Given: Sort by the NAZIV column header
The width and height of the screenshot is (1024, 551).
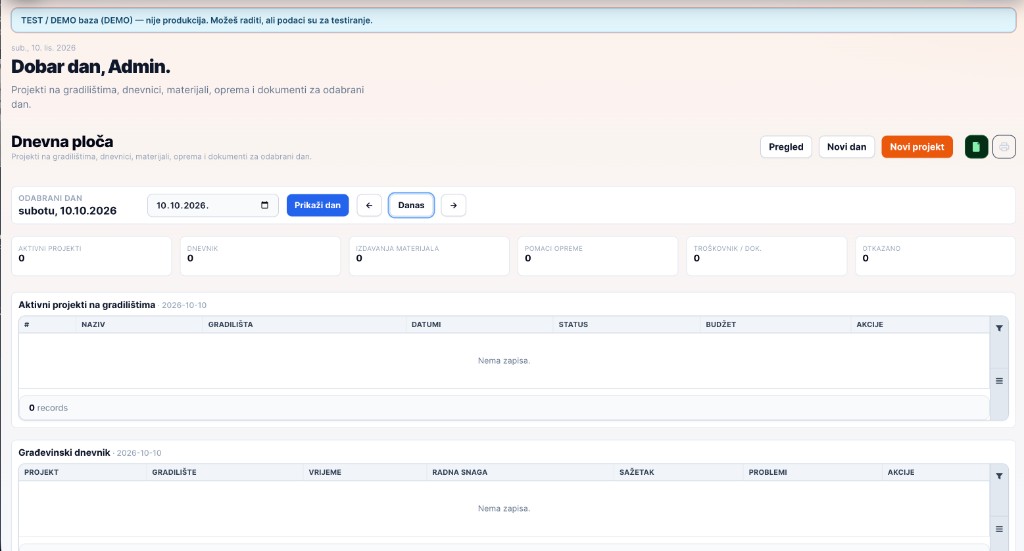Looking at the screenshot, I should coord(93,324).
